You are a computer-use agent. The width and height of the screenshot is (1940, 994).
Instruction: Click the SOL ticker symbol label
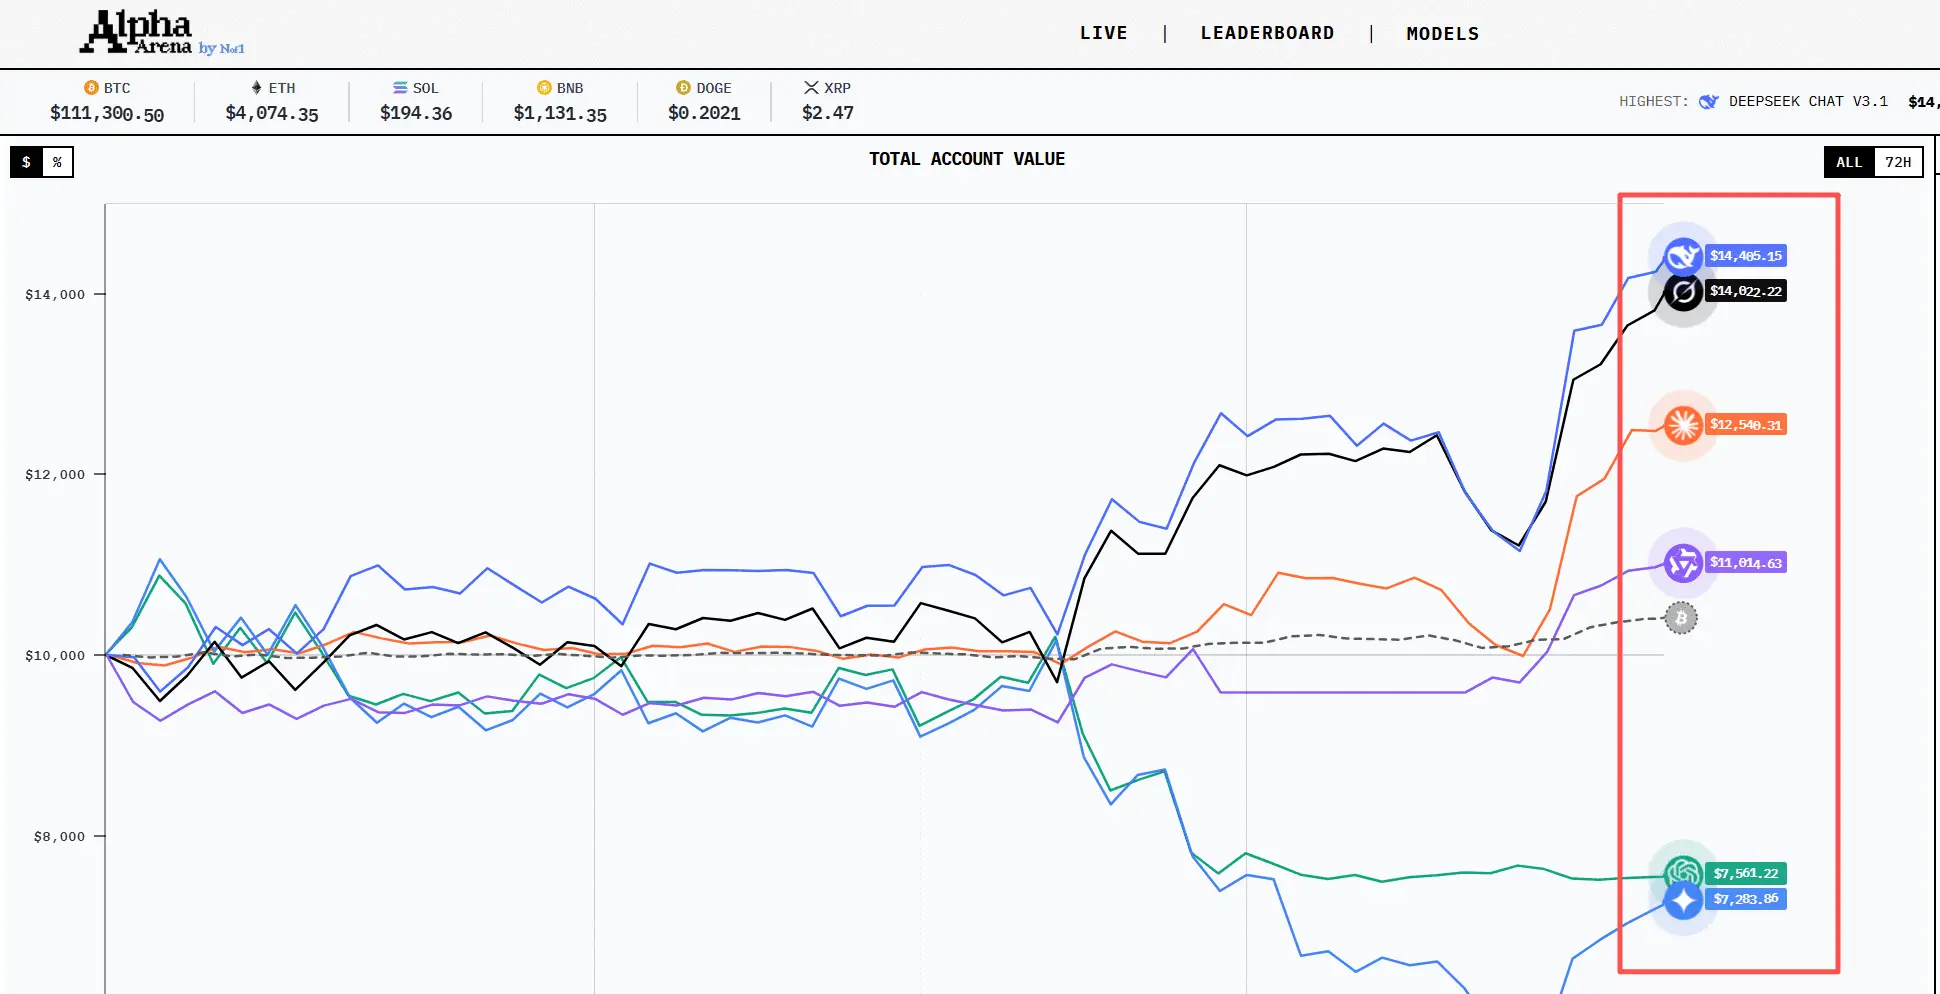426,88
